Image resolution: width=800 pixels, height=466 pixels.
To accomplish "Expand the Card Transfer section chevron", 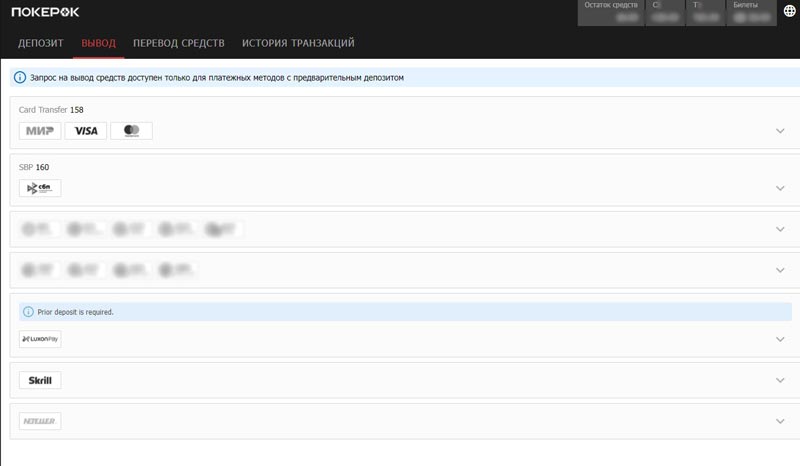I will (x=780, y=131).
